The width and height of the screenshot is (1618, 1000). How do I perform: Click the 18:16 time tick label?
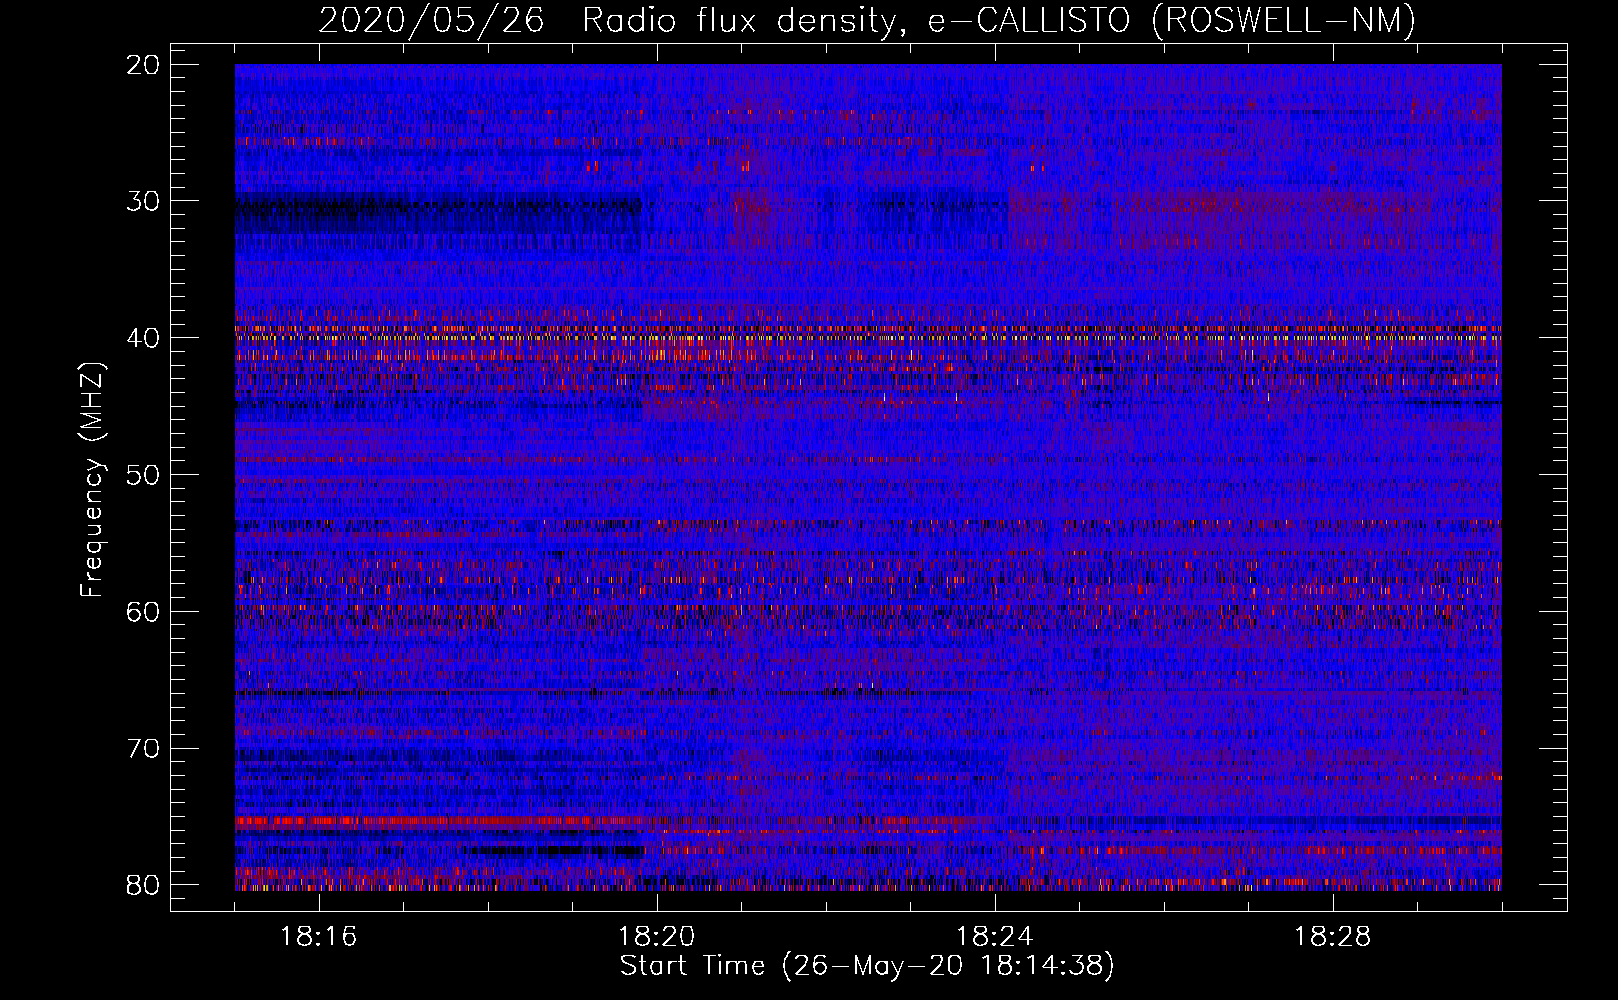319,937
